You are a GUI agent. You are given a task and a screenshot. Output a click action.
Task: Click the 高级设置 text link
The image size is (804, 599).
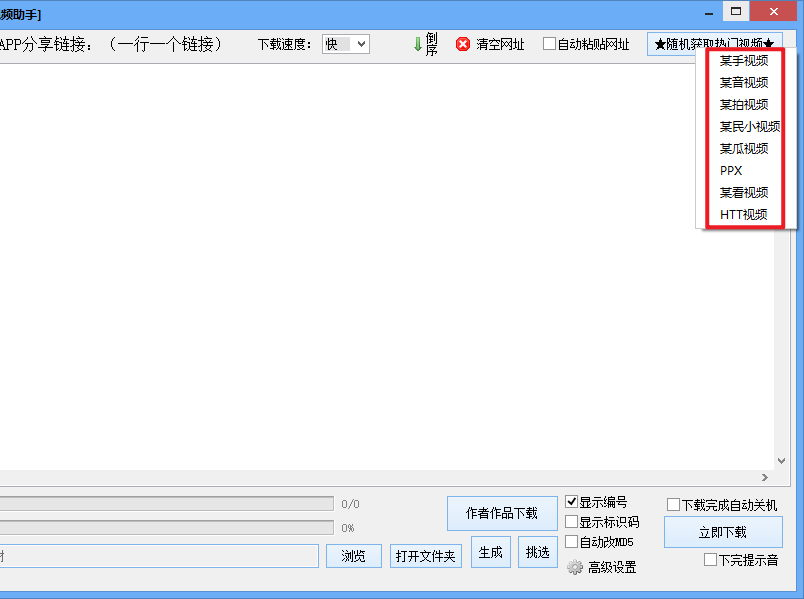pyautogui.click(x=612, y=567)
